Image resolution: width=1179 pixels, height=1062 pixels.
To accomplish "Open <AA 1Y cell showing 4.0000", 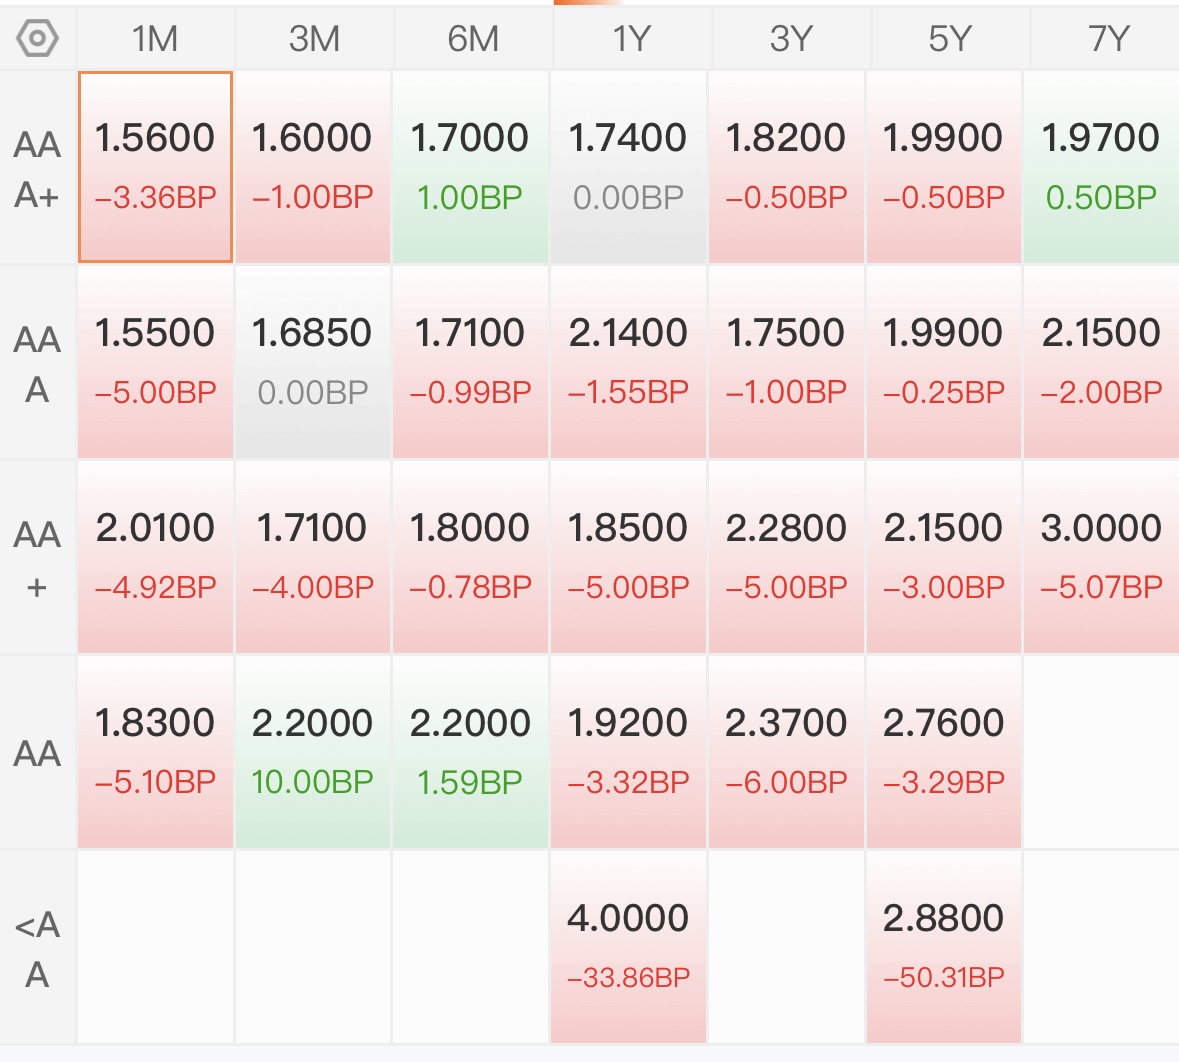I will 629,948.
